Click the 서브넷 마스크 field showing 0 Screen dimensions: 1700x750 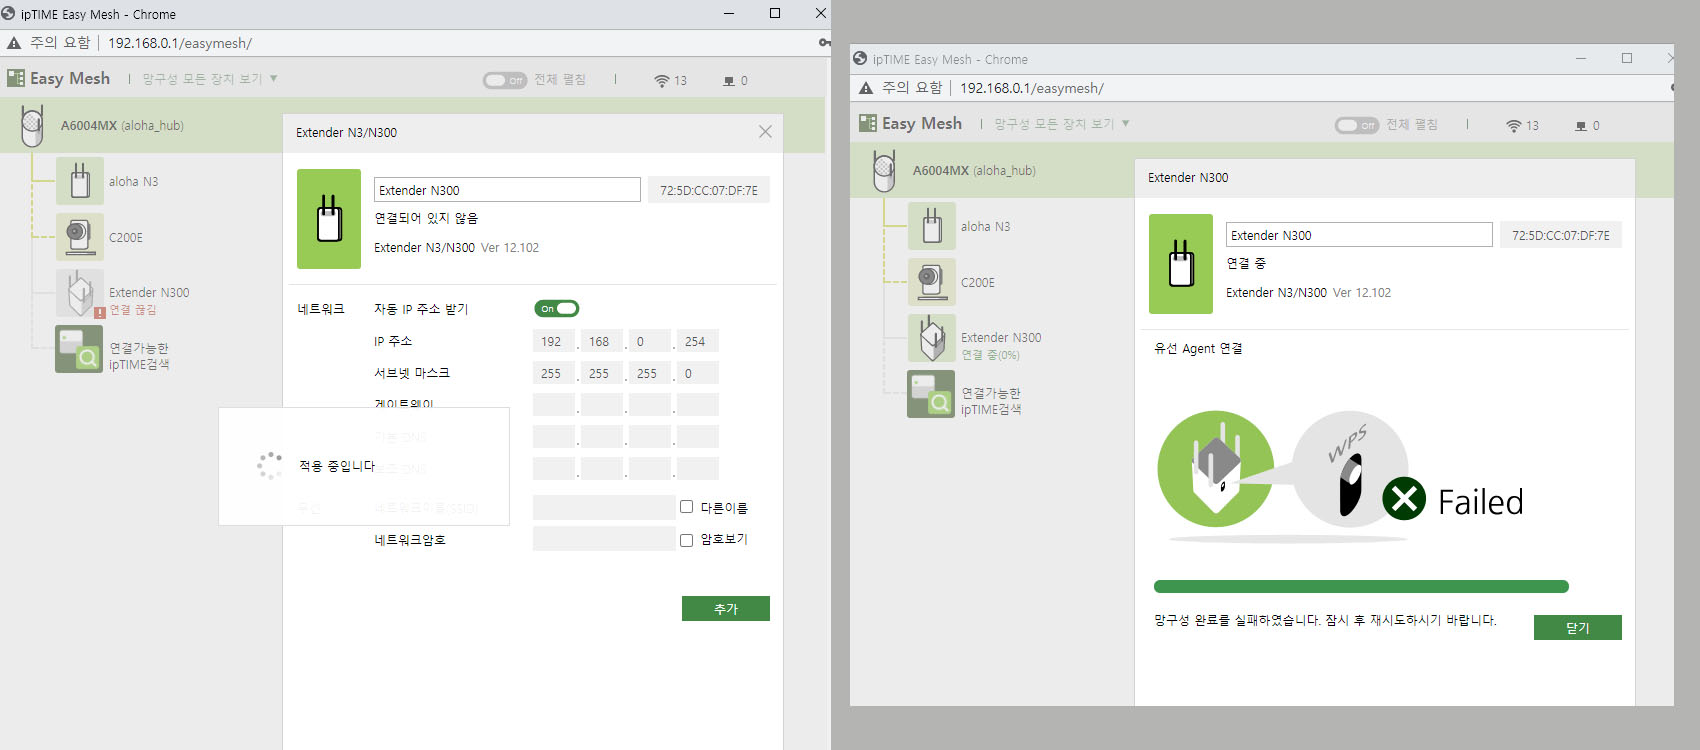698,373
